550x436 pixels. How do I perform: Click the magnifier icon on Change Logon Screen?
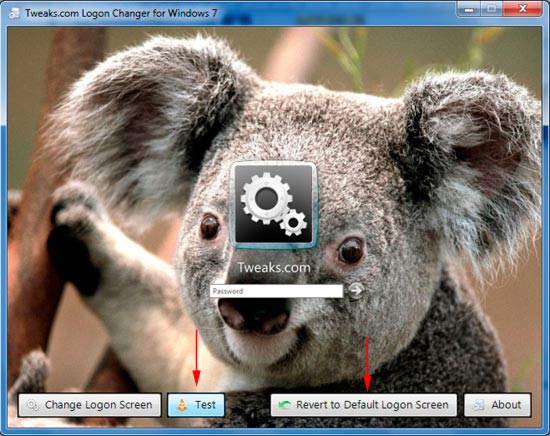pyautogui.click(x=32, y=405)
